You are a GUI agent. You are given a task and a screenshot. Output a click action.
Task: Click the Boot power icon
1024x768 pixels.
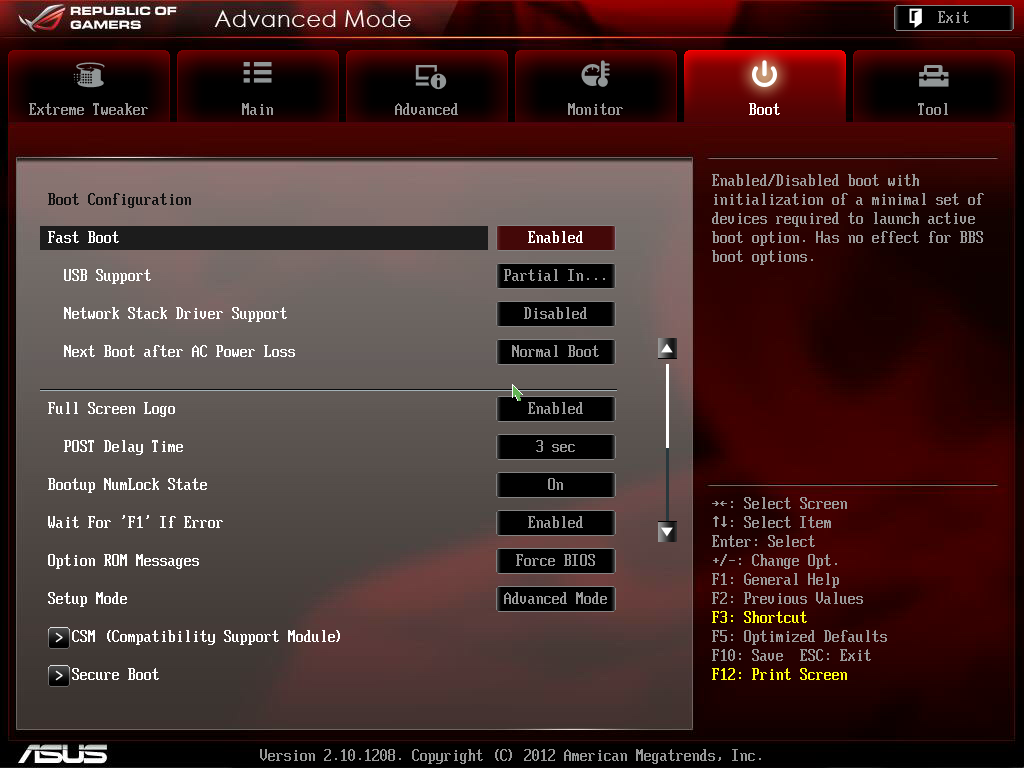pos(764,74)
